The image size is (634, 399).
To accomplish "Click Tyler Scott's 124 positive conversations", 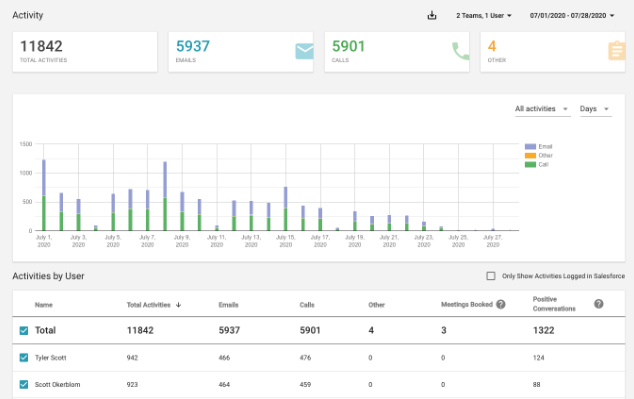I will (539, 358).
